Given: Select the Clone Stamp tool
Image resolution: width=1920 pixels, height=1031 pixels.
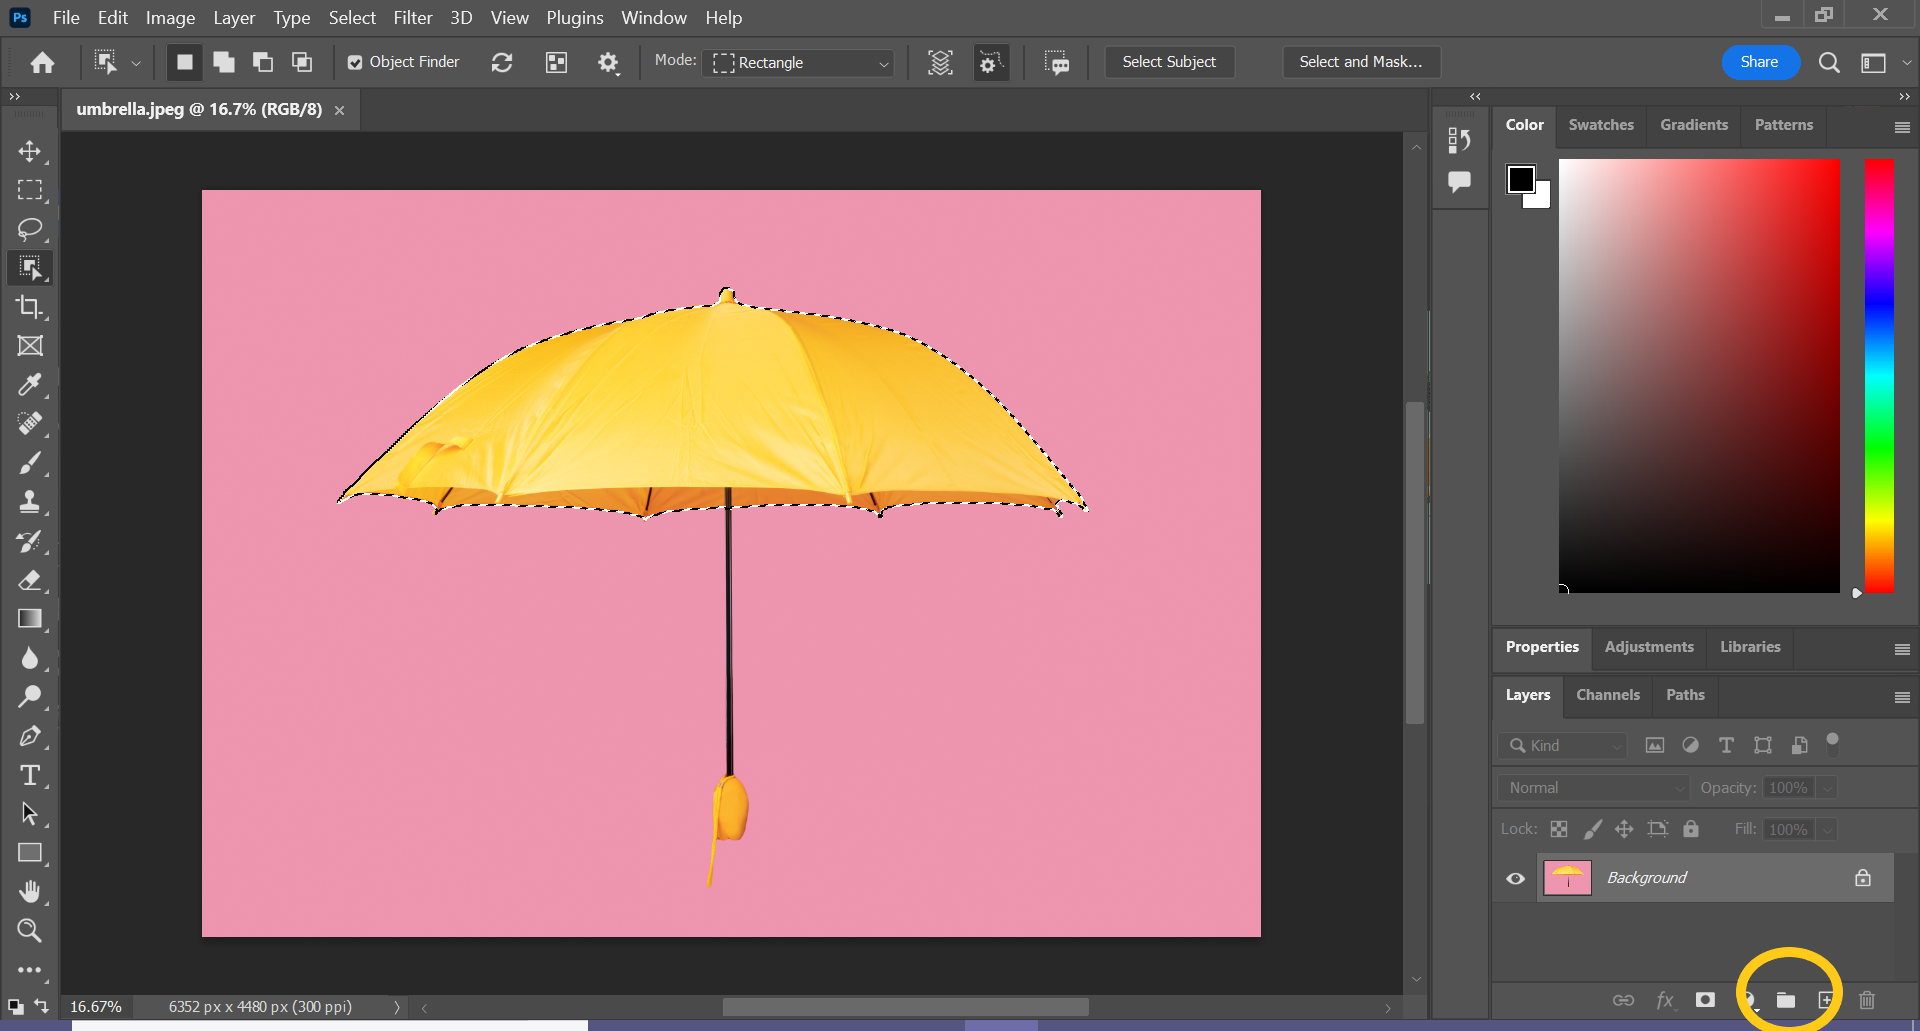Looking at the screenshot, I should pos(30,502).
